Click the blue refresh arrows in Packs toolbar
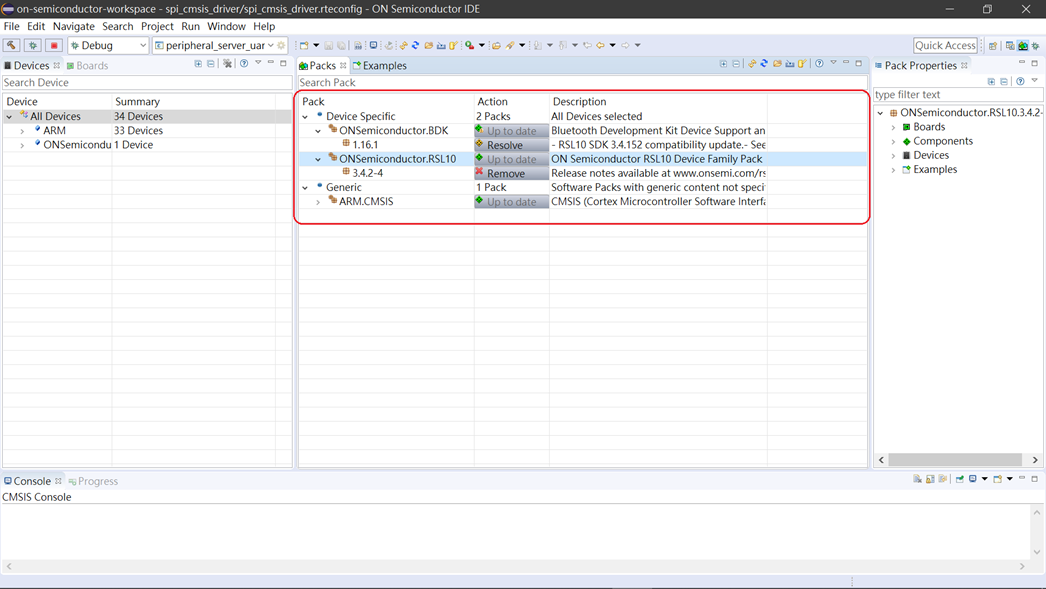Image resolution: width=1046 pixels, height=589 pixels. pos(764,64)
